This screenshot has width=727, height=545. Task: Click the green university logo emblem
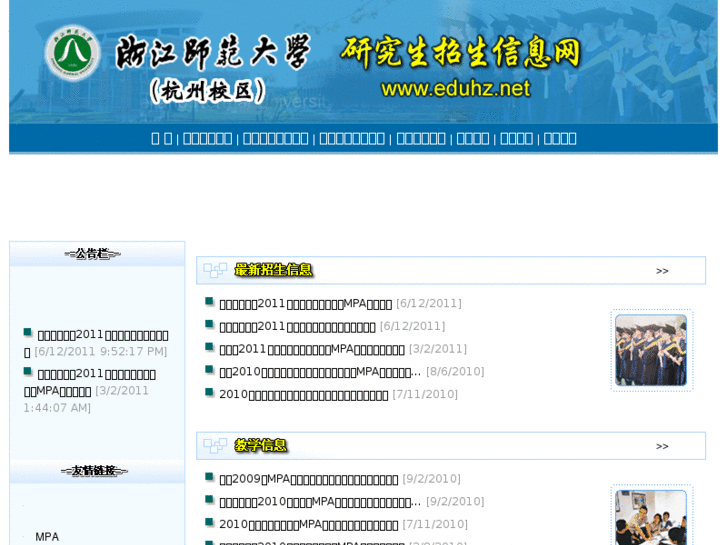[73, 53]
